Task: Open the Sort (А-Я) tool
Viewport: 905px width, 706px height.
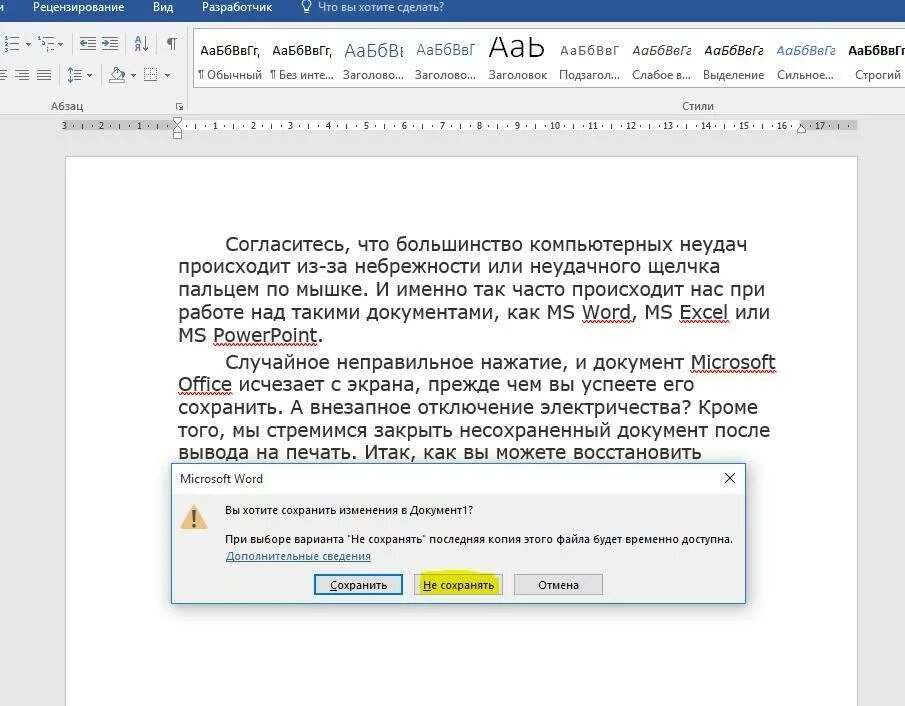Action: click(x=141, y=43)
